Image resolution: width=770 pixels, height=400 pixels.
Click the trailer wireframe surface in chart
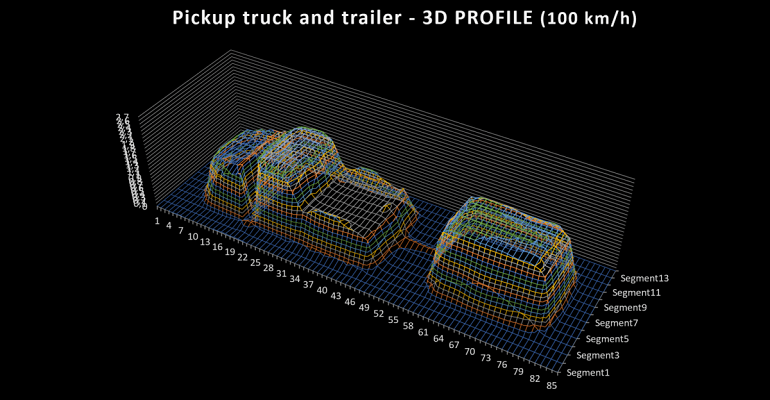click(502, 264)
